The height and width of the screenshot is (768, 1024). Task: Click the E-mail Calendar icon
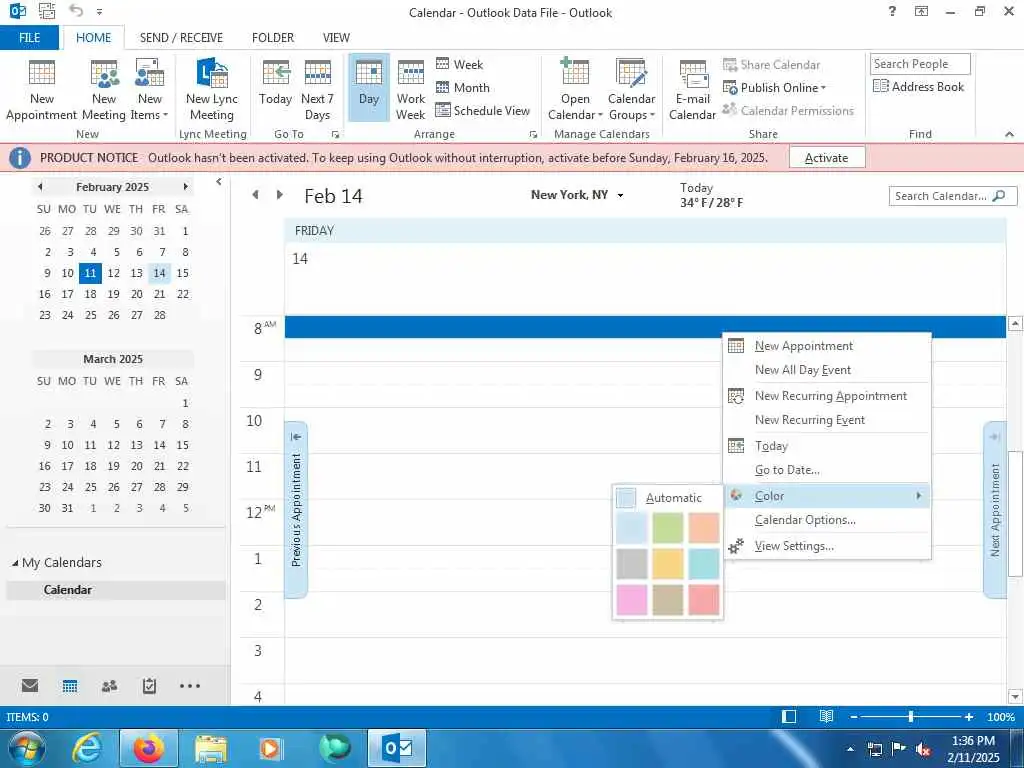pyautogui.click(x=692, y=89)
